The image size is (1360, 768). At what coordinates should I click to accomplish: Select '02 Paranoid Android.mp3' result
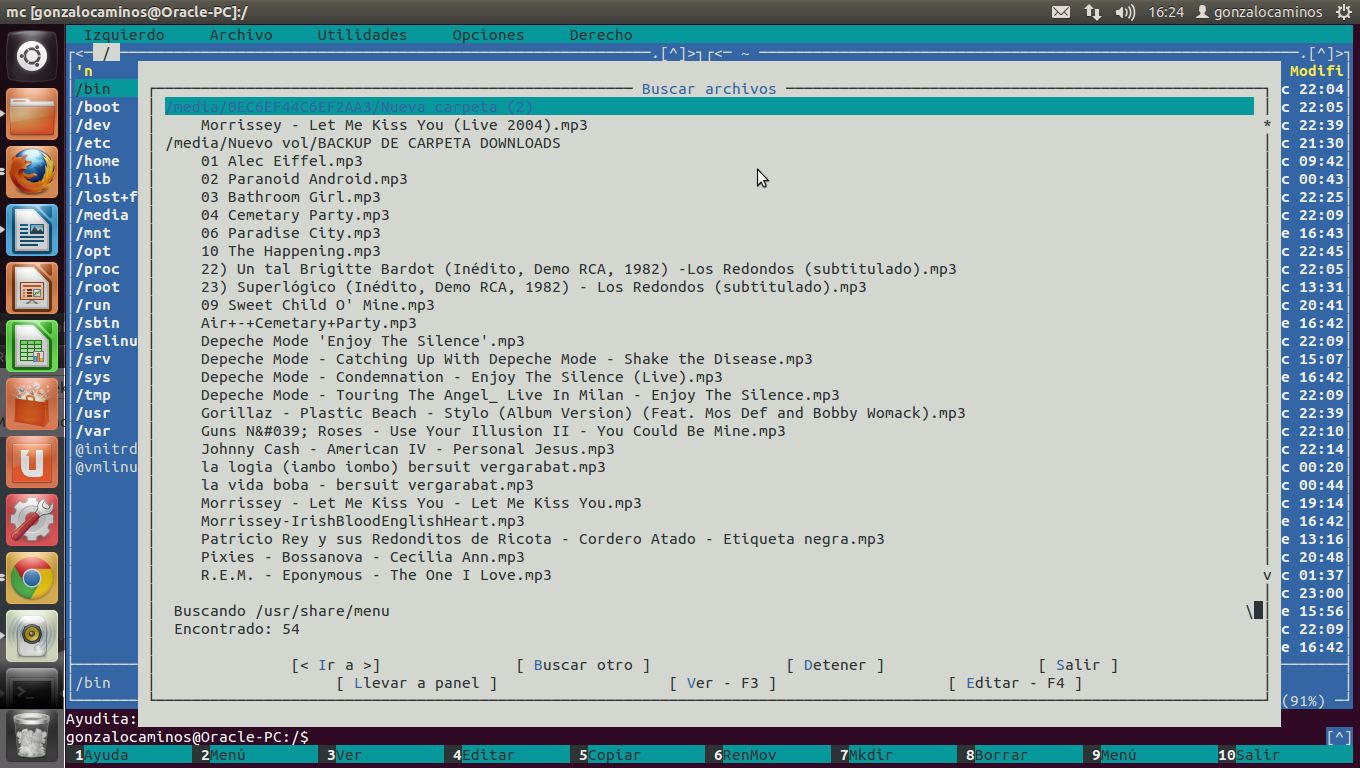tap(304, 179)
